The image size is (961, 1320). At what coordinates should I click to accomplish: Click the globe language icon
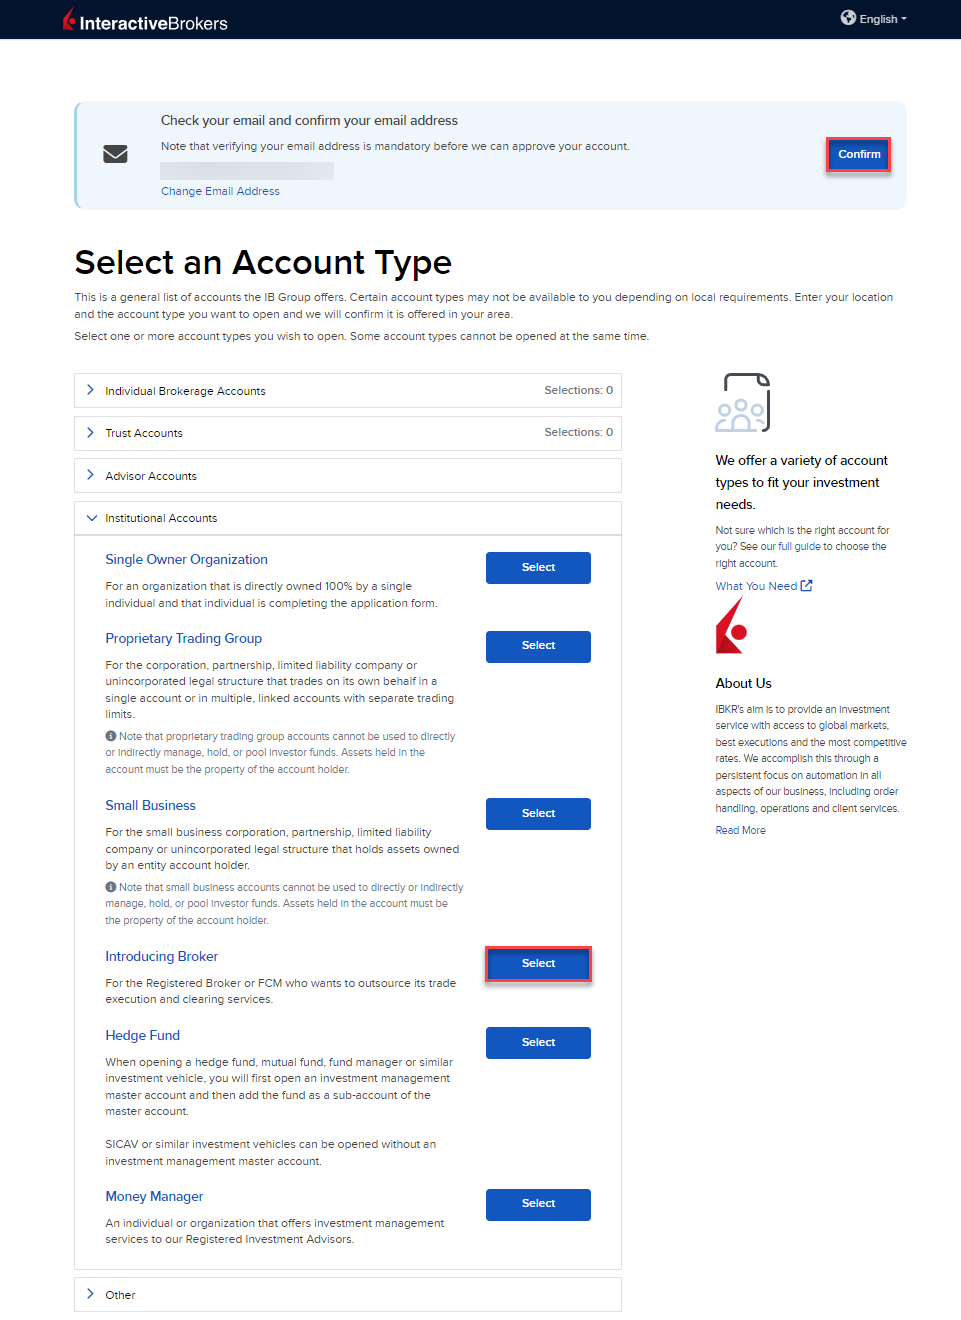pyautogui.click(x=848, y=18)
